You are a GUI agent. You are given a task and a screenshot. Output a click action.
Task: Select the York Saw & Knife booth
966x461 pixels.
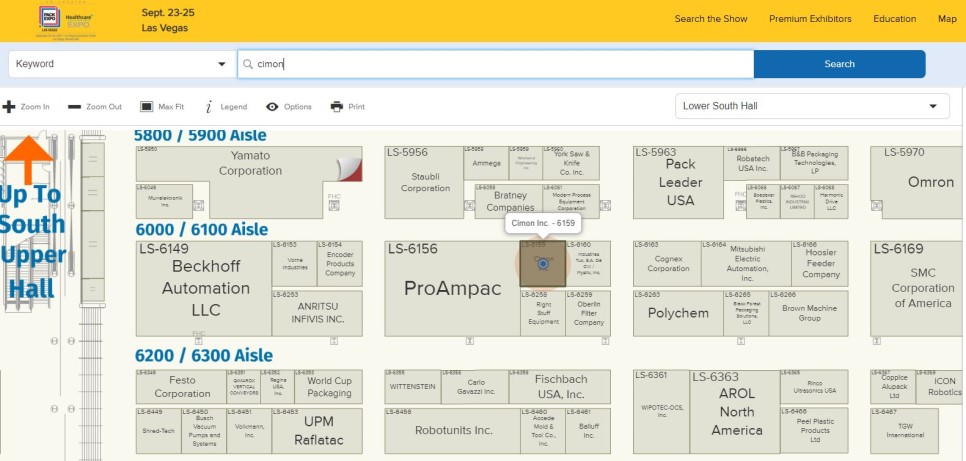[x=571, y=163]
